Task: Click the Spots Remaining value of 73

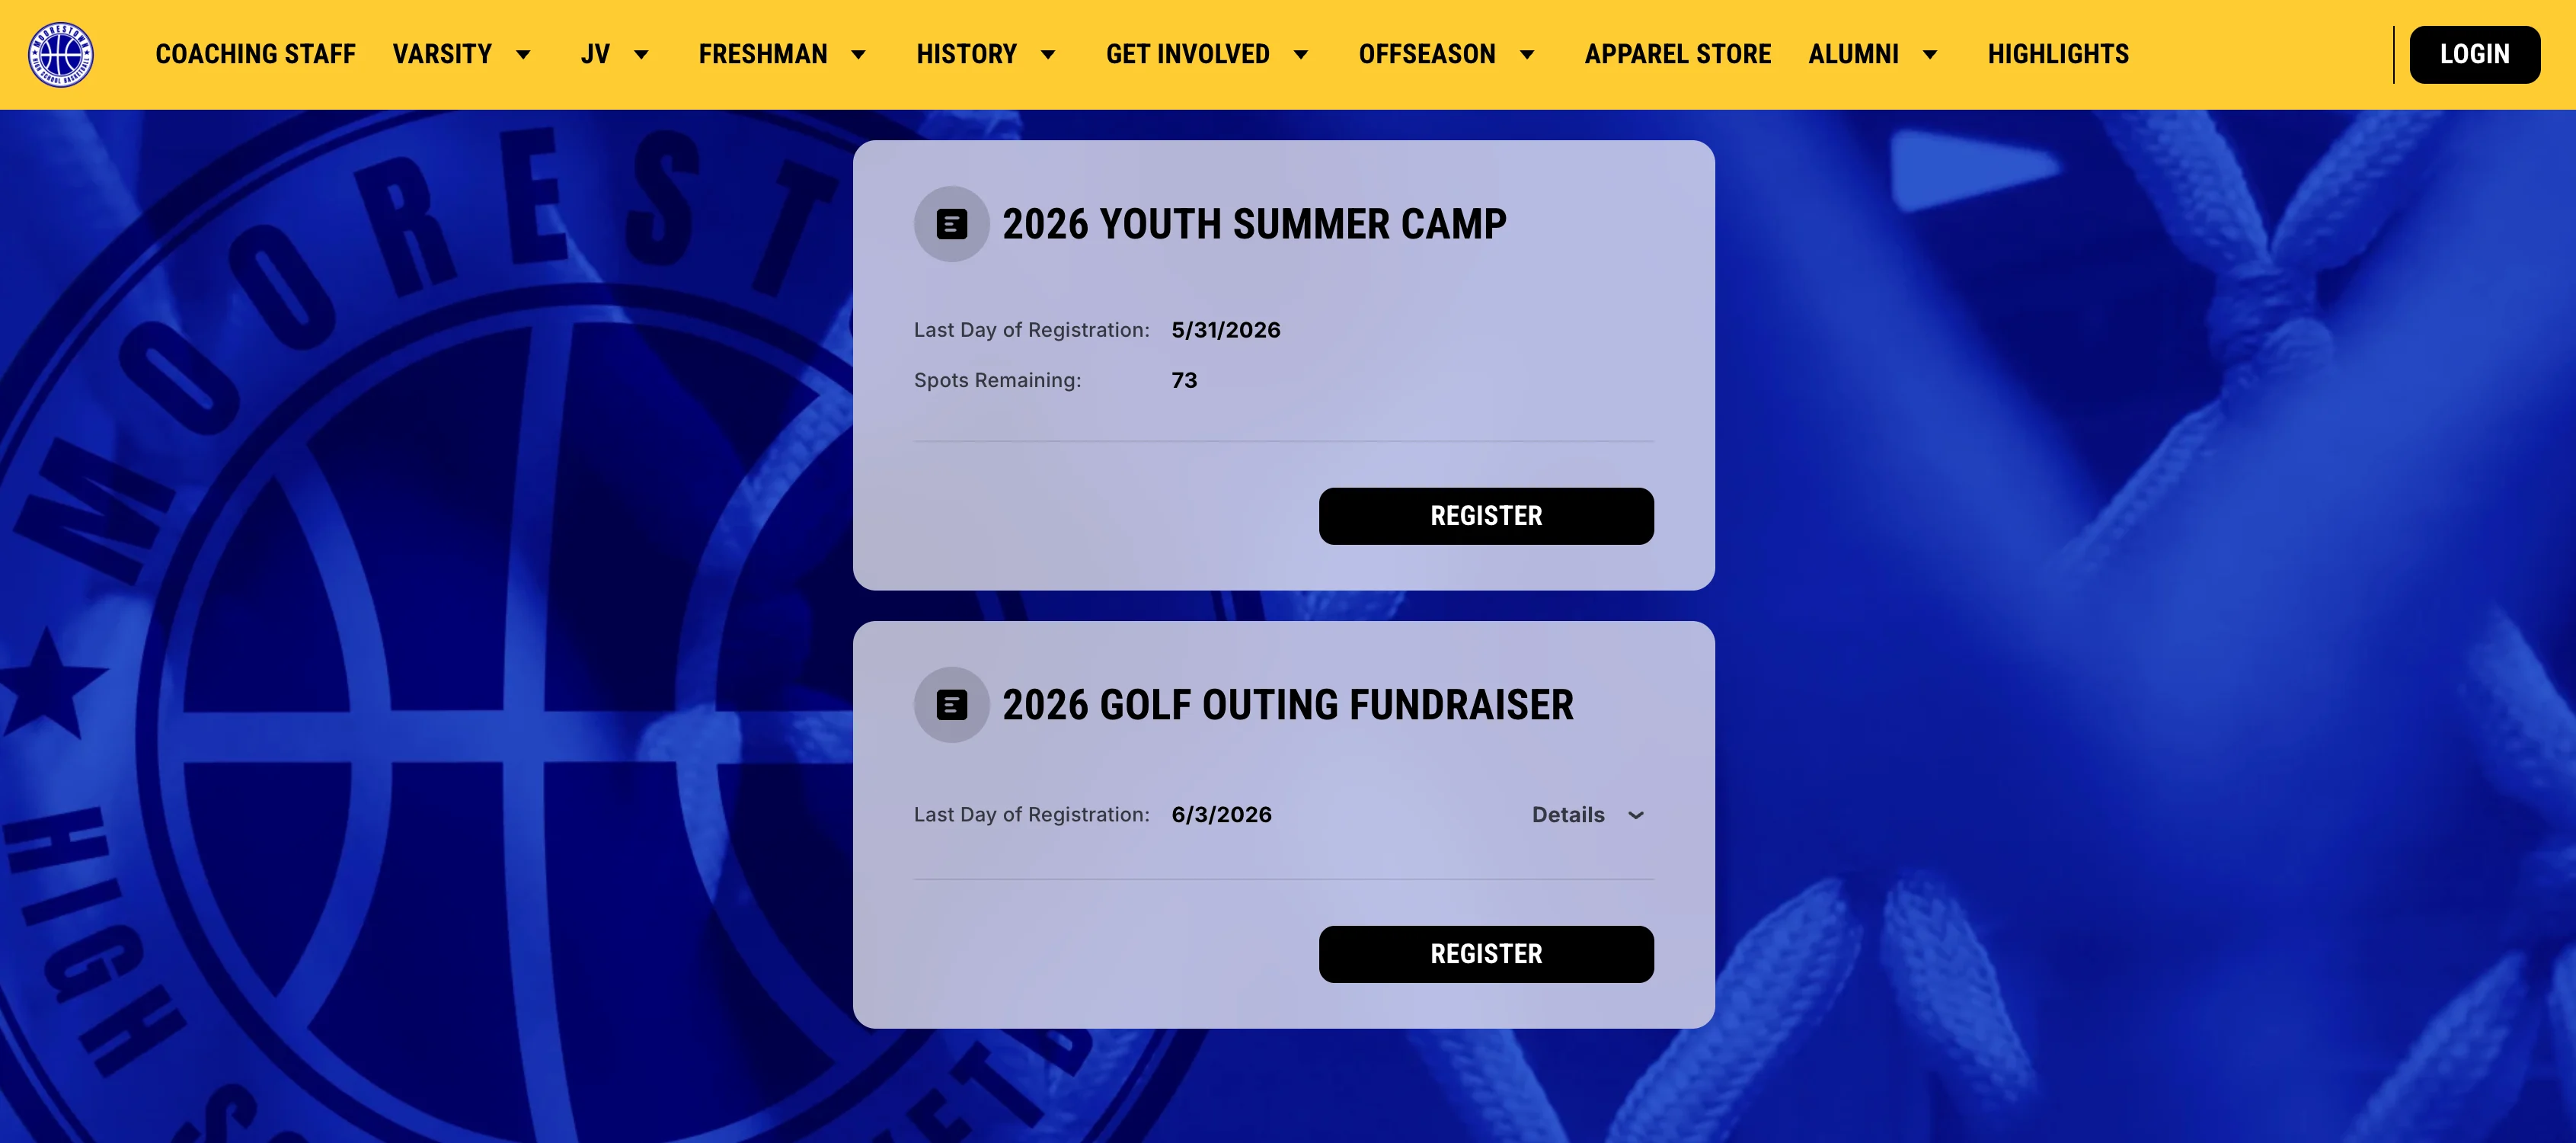Action: 1184,380
